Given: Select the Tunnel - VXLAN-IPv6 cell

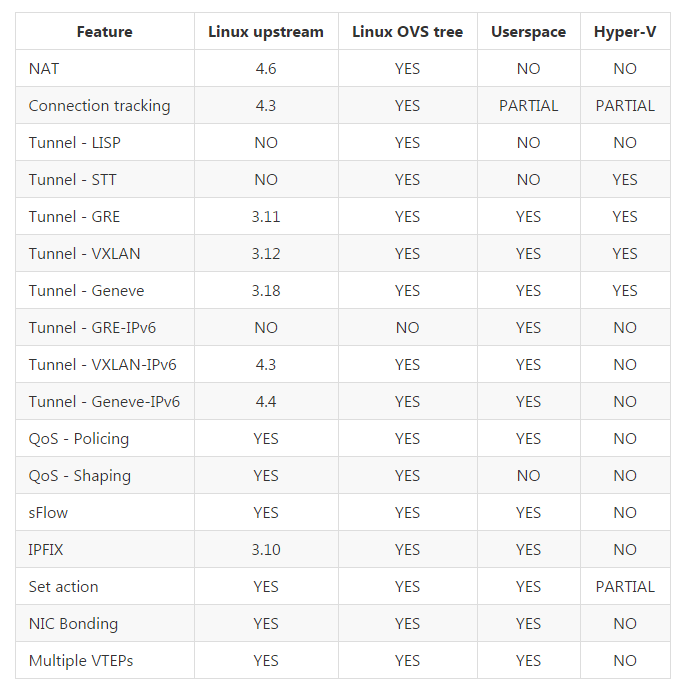Looking at the screenshot, I should point(103,365).
